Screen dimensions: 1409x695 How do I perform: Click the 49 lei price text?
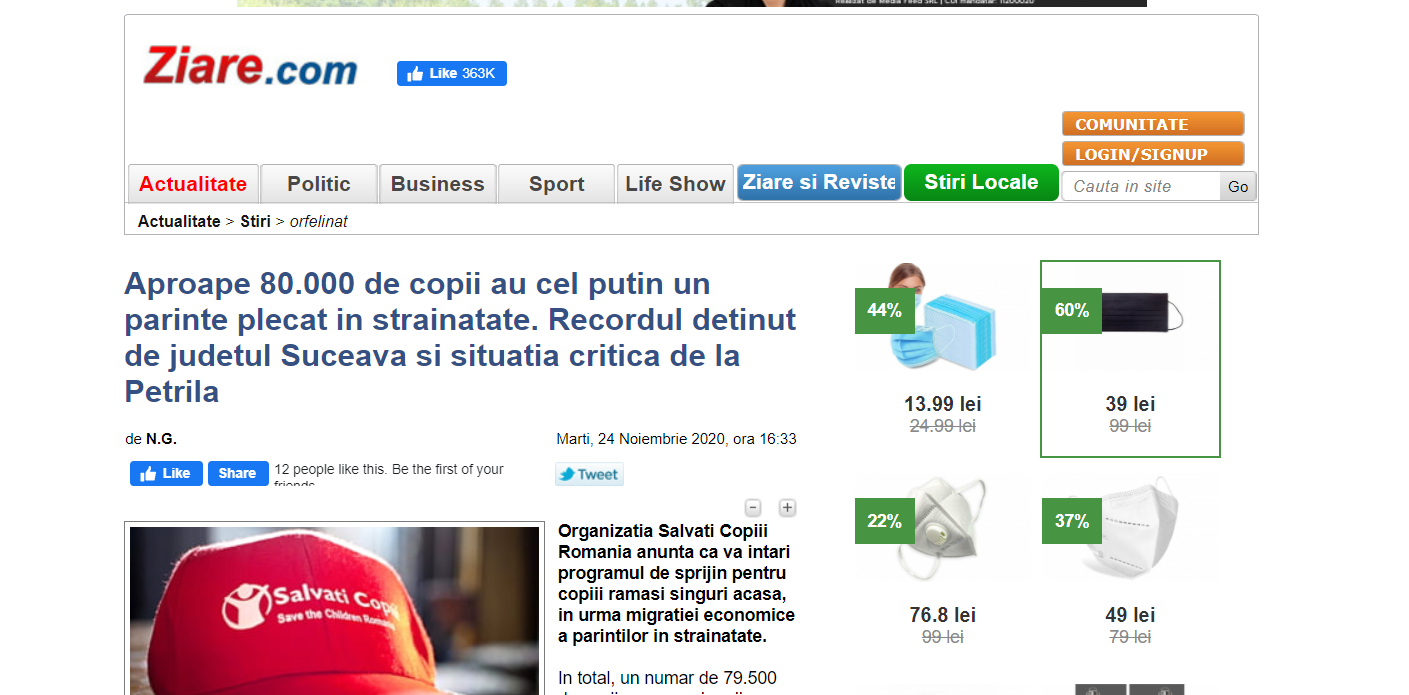(1130, 614)
